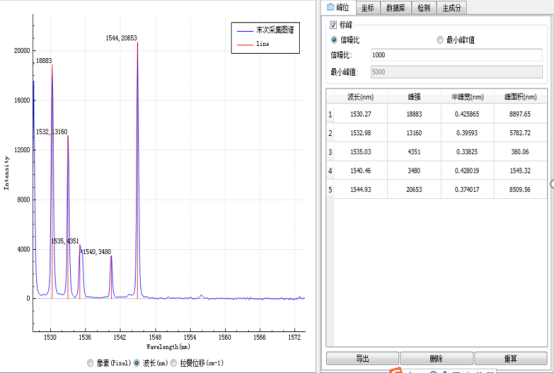
Task: Open the 主成分 tab
Action: point(452,8)
